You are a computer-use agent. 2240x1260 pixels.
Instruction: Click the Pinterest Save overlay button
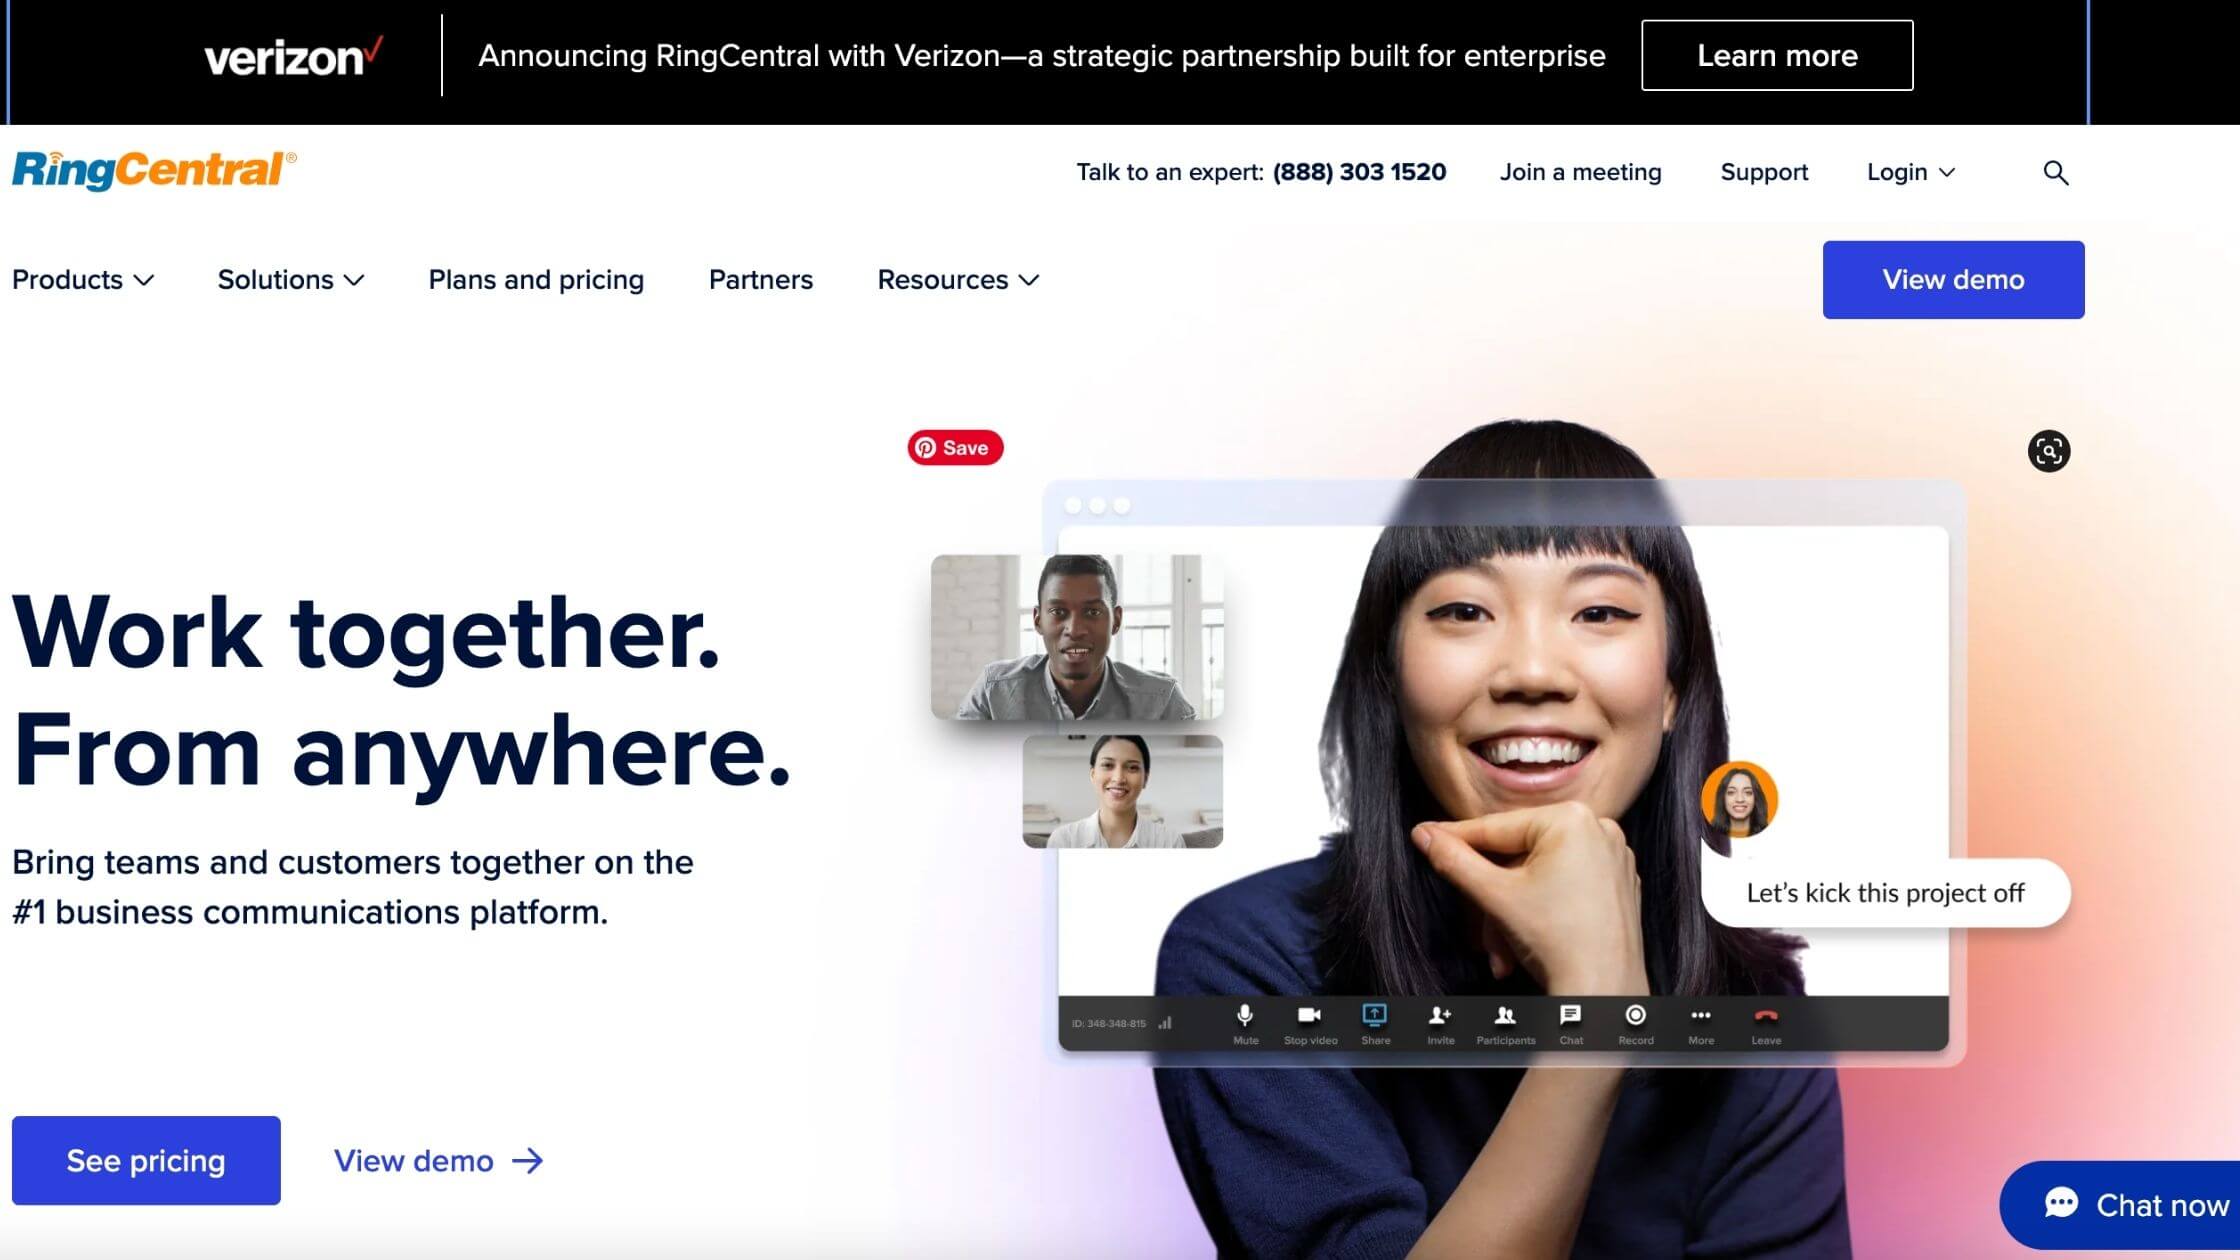coord(952,448)
